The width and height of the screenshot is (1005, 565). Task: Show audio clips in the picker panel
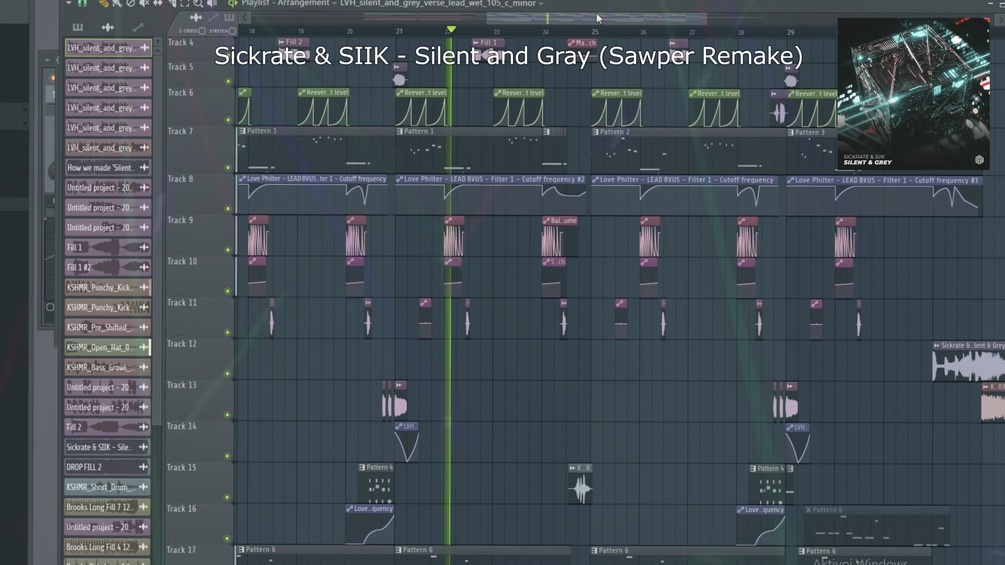[108, 27]
